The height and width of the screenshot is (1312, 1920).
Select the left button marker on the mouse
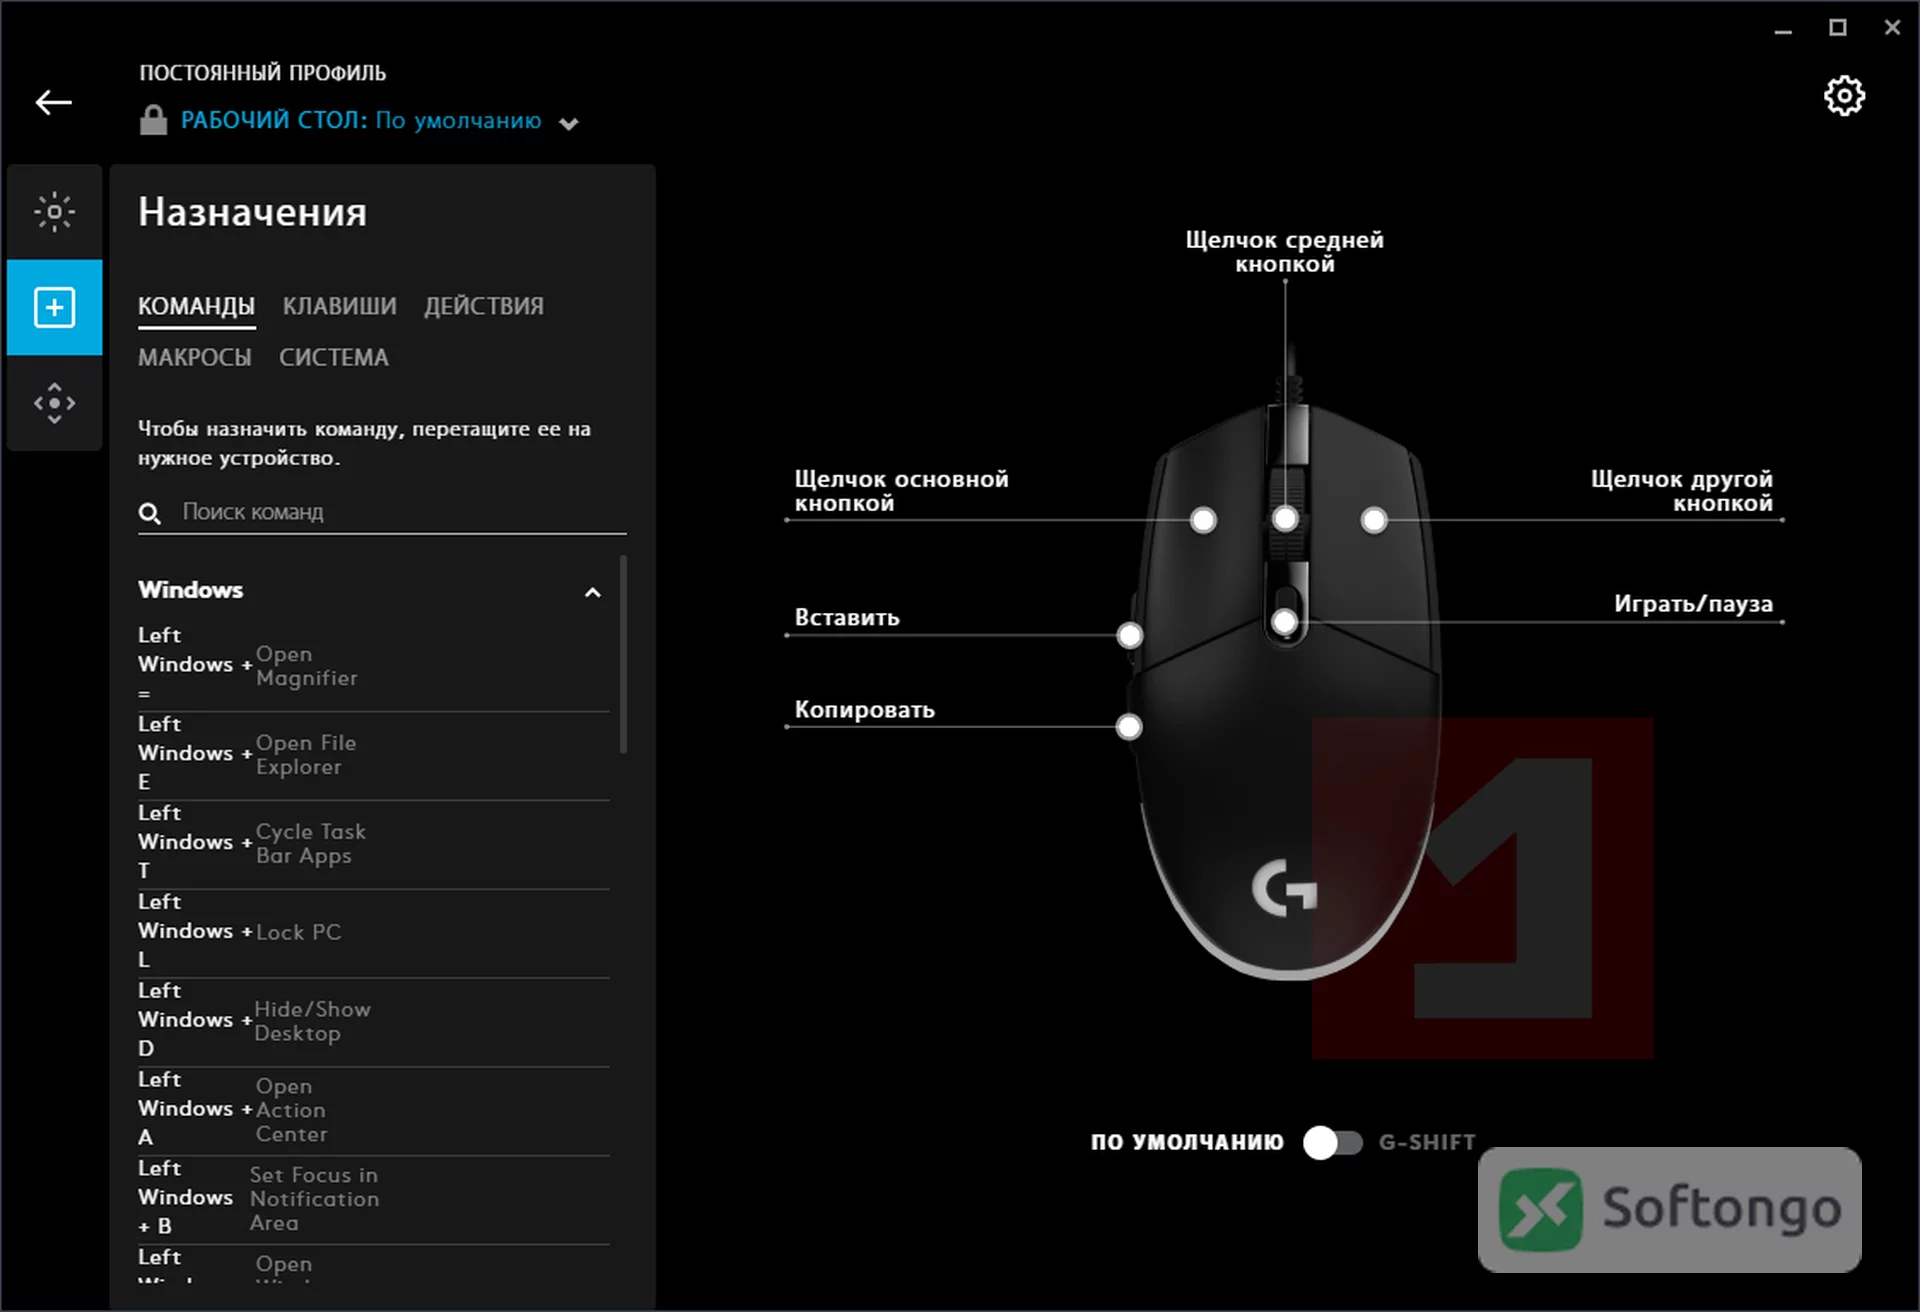pyautogui.click(x=1203, y=520)
